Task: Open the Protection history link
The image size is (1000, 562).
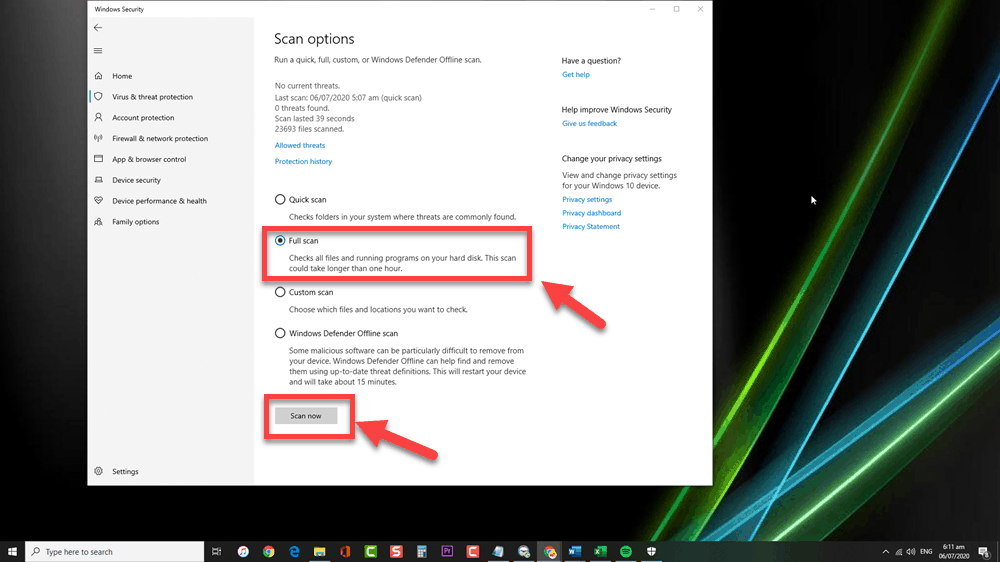Action: [304, 161]
